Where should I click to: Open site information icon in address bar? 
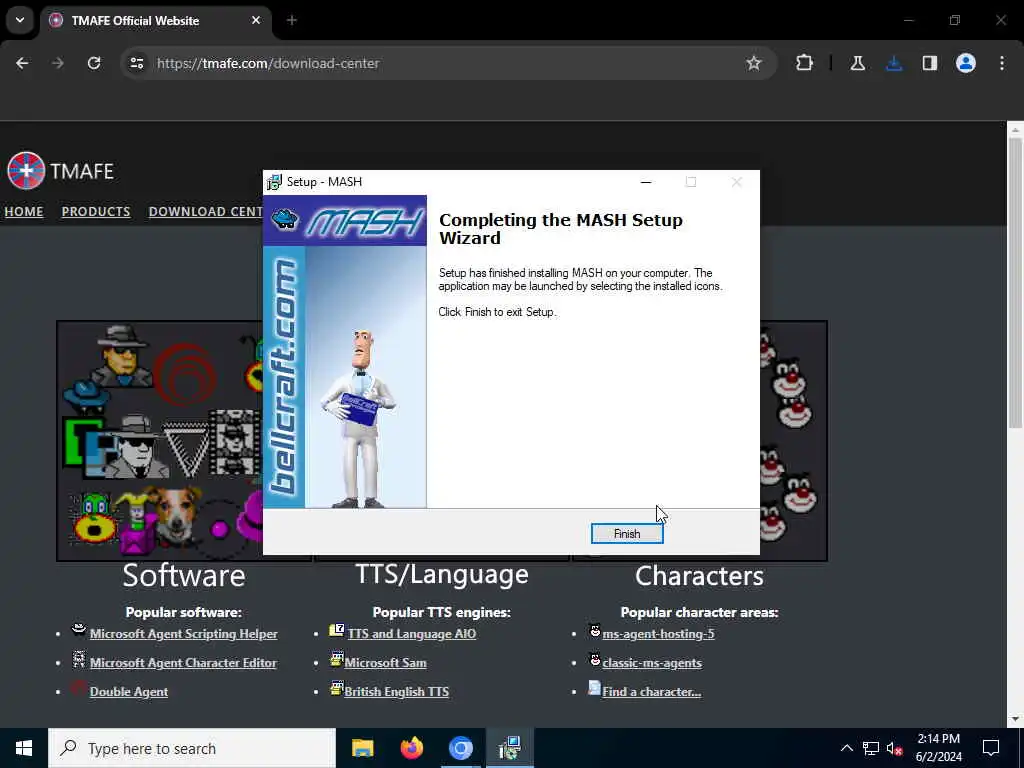pos(136,63)
